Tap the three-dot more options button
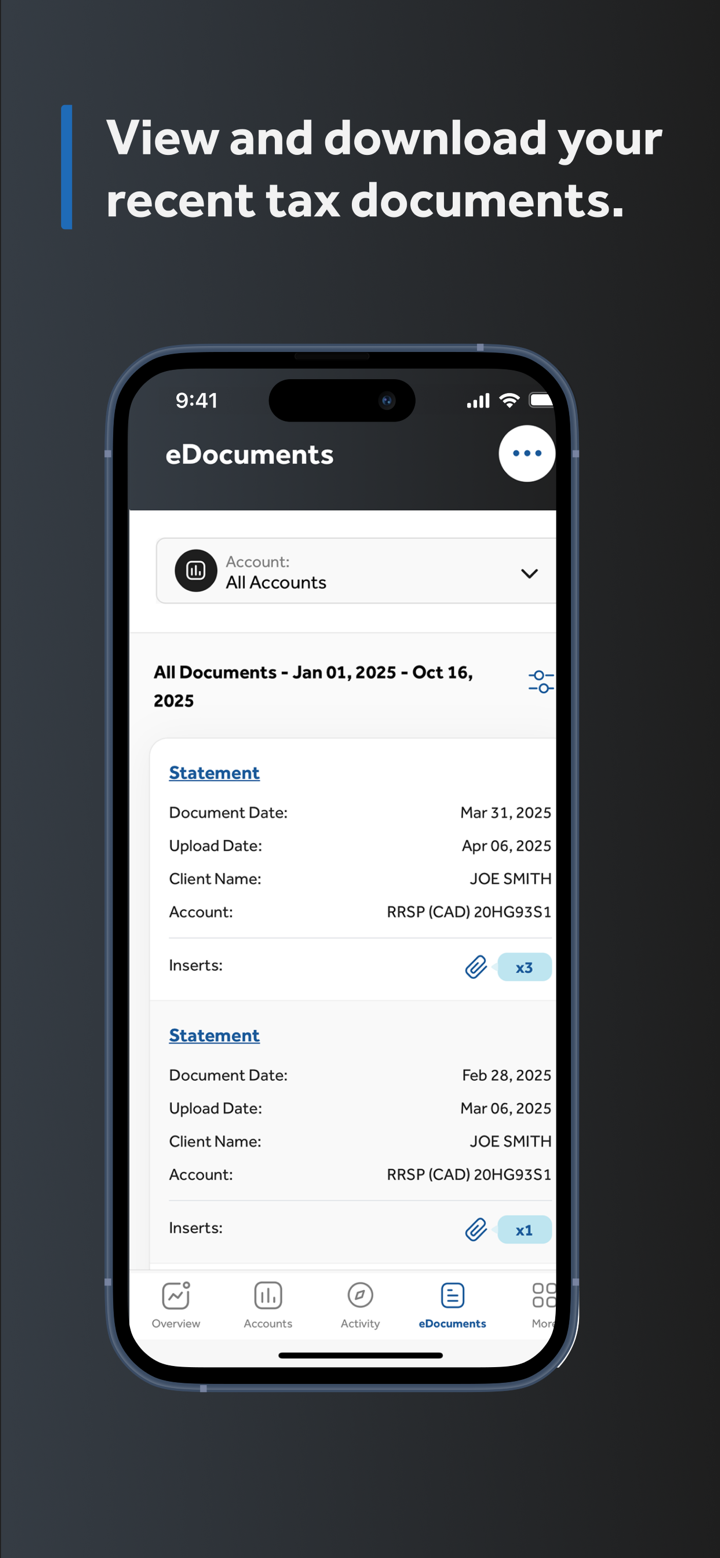Image resolution: width=720 pixels, height=1558 pixels. coord(526,454)
